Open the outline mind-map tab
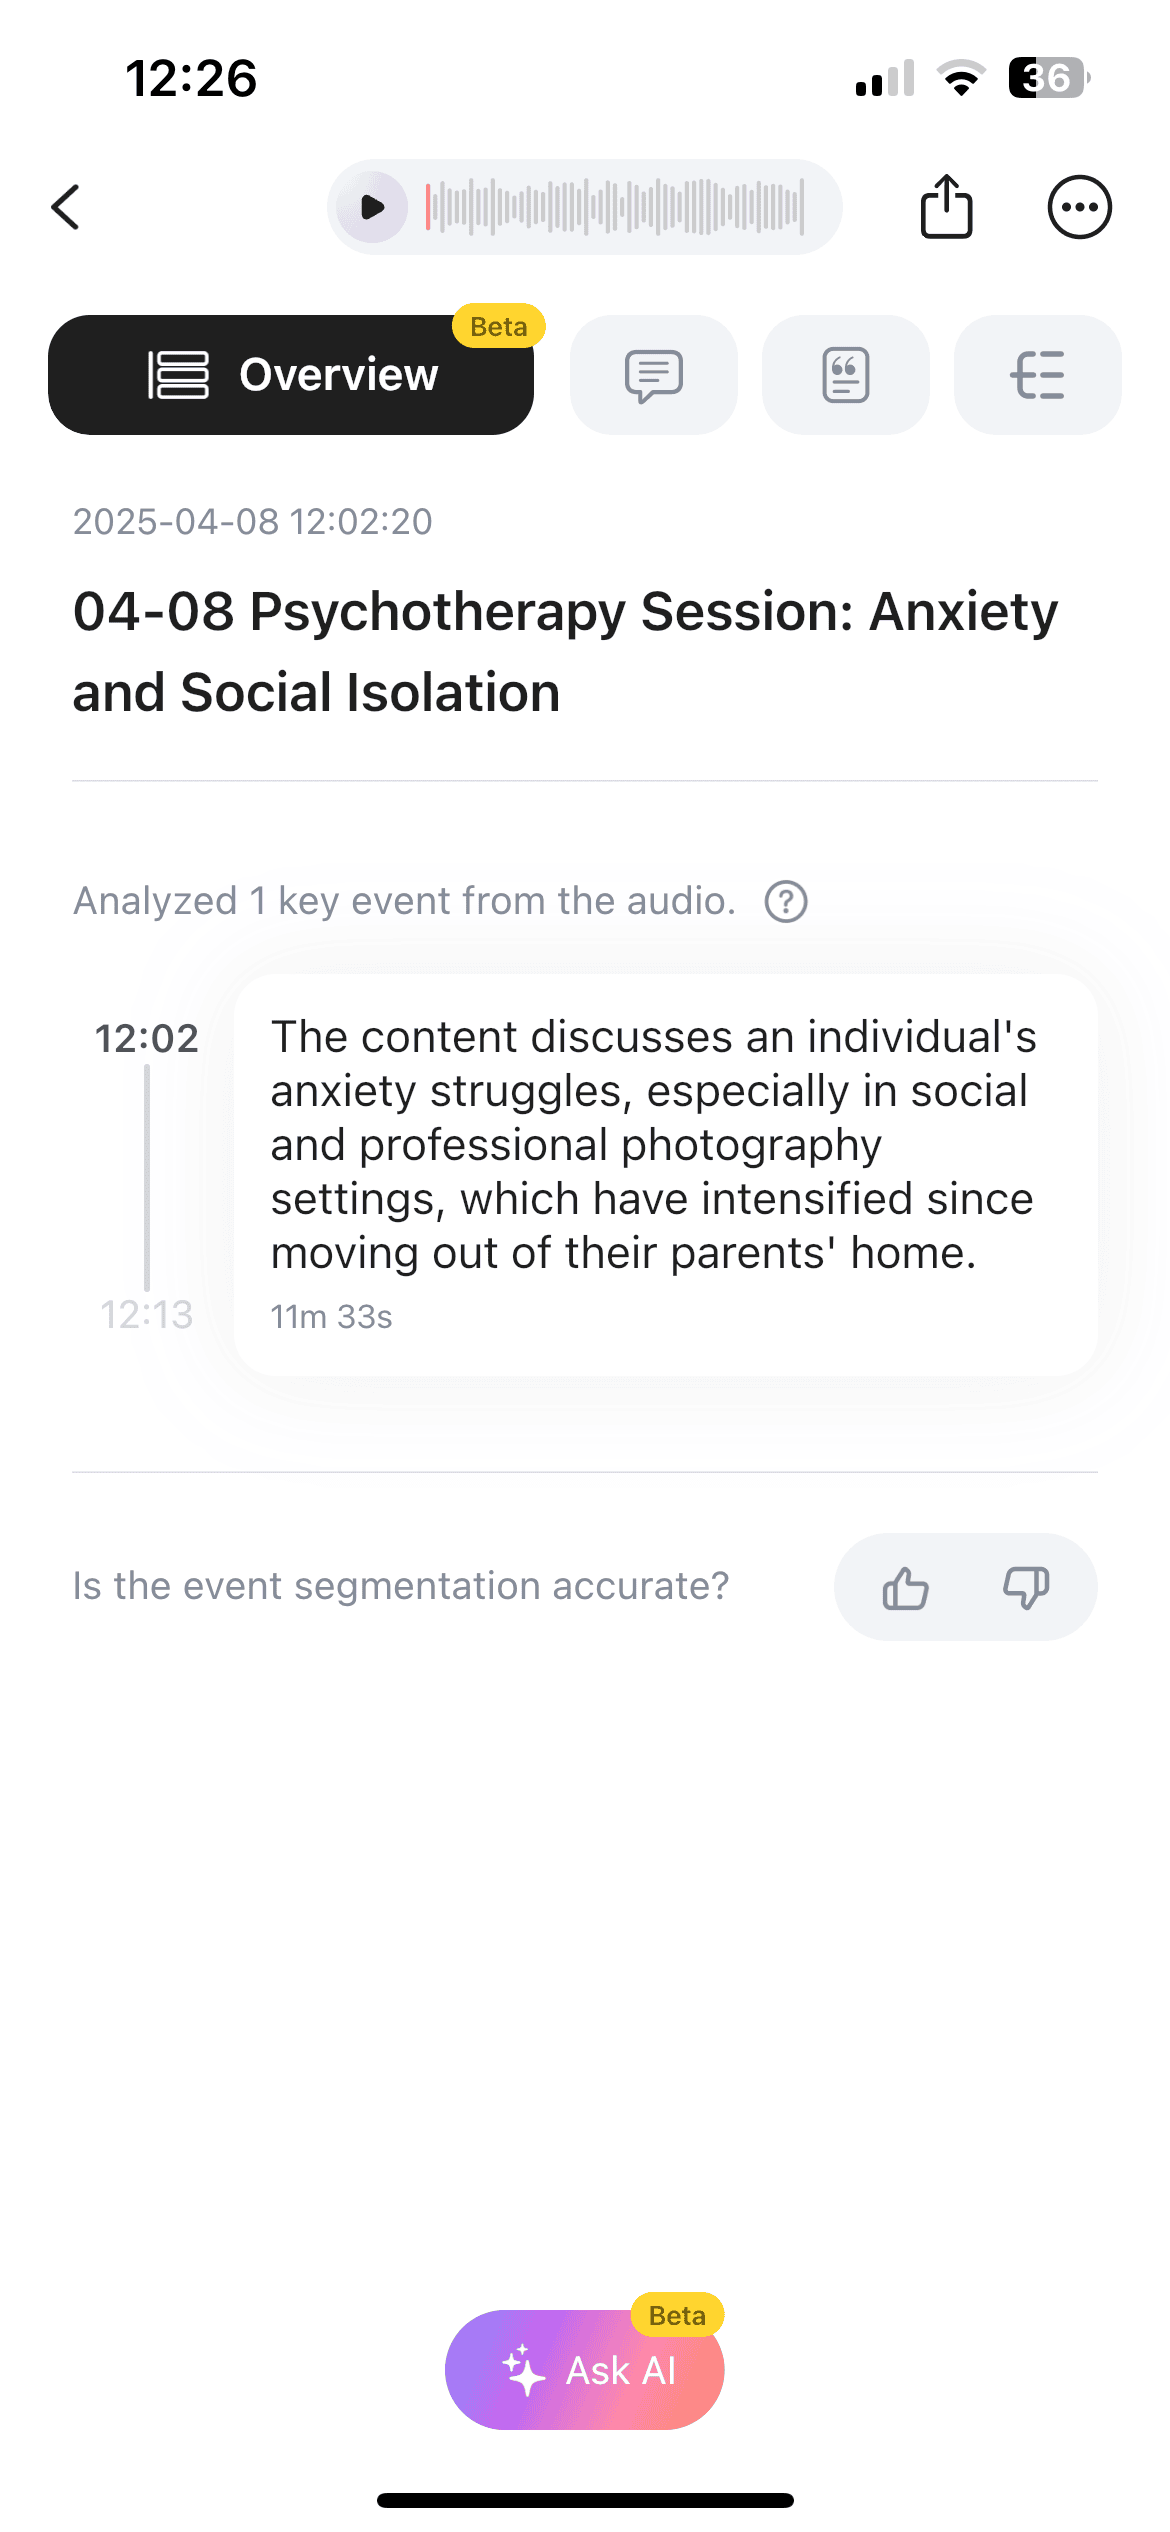 (x=1038, y=375)
